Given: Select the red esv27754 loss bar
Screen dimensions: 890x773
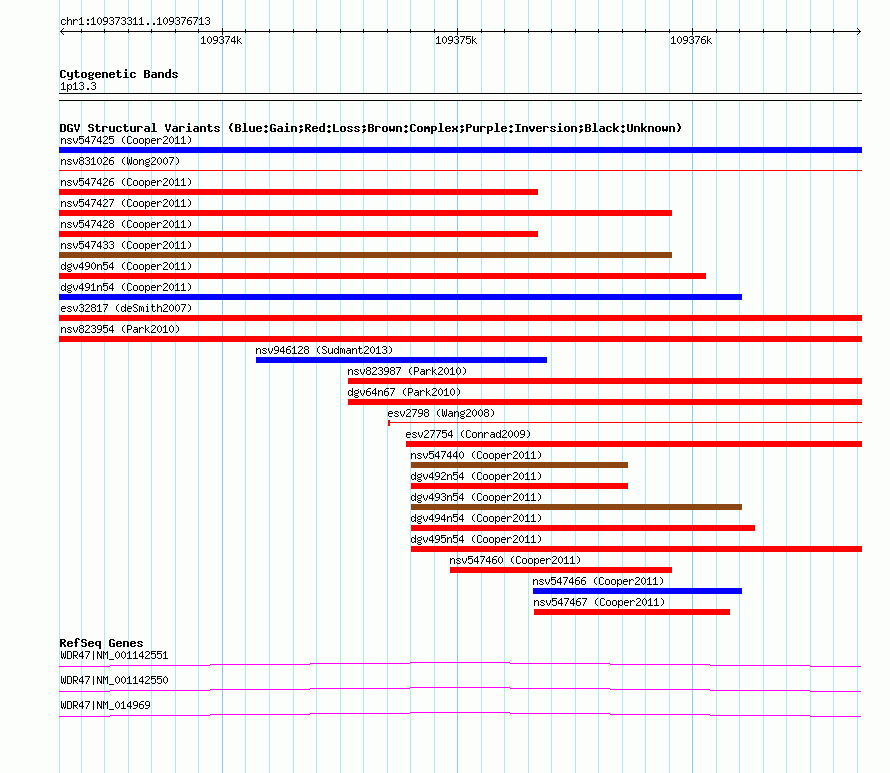Looking at the screenshot, I should click(x=634, y=444).
